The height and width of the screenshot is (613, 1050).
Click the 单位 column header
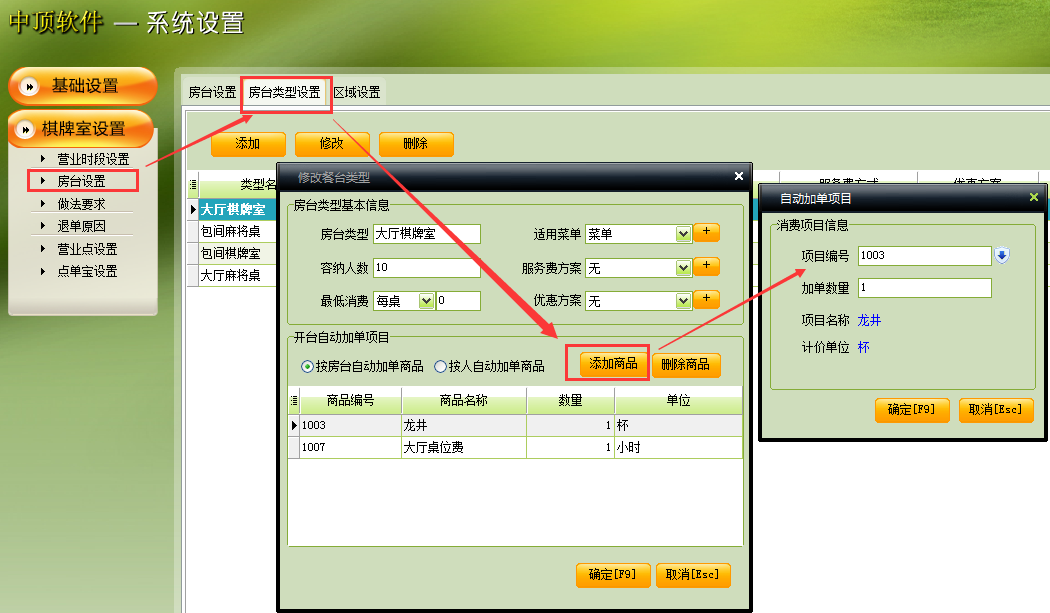coord(678,401)
